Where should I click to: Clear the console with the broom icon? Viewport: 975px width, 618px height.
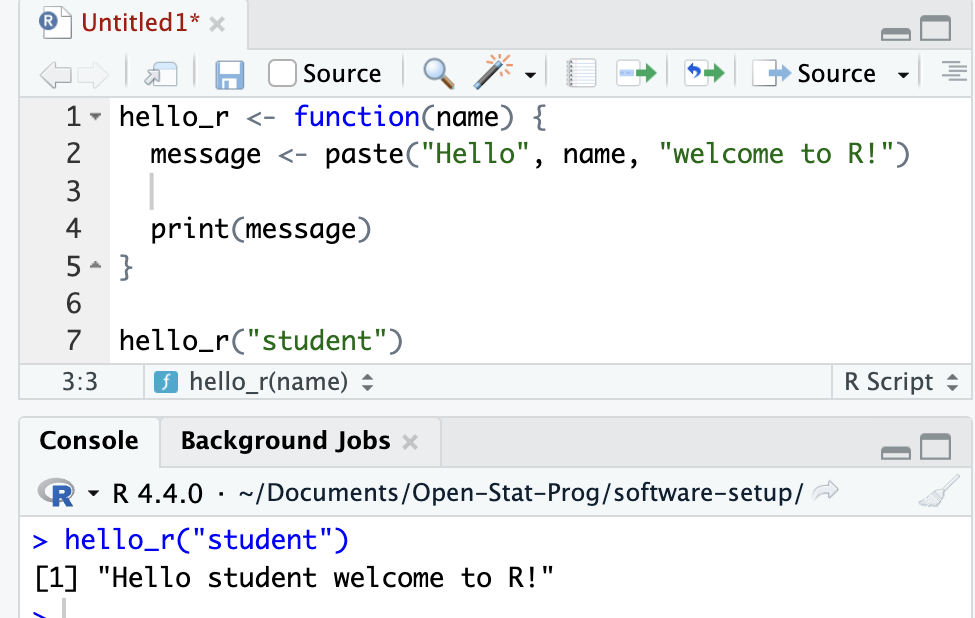[937, 493]
